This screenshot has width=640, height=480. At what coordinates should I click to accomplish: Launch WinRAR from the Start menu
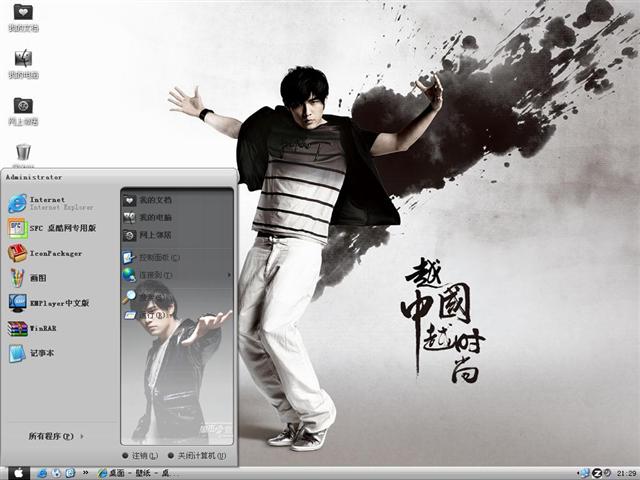click(42, 327)
